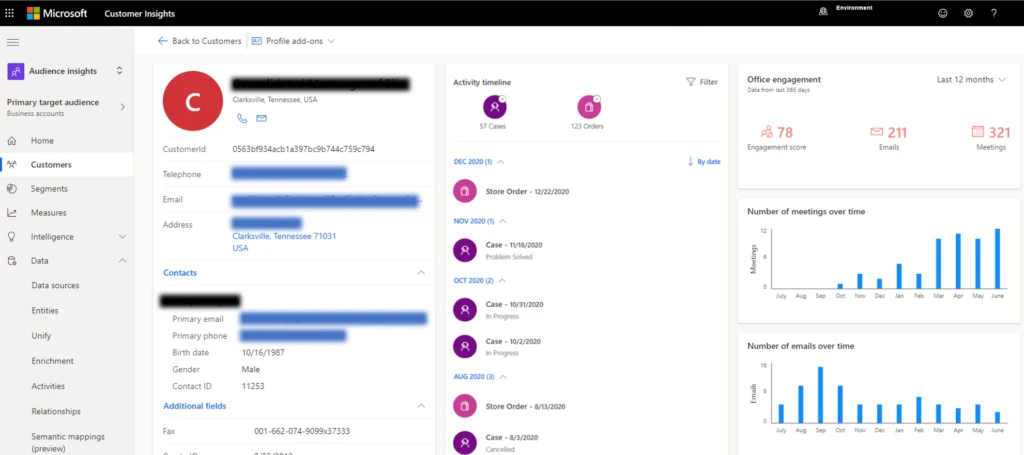Click the Case 8/3/2020 icon
This screenshot has height=455, width=1024.
[x=464, y=443]
